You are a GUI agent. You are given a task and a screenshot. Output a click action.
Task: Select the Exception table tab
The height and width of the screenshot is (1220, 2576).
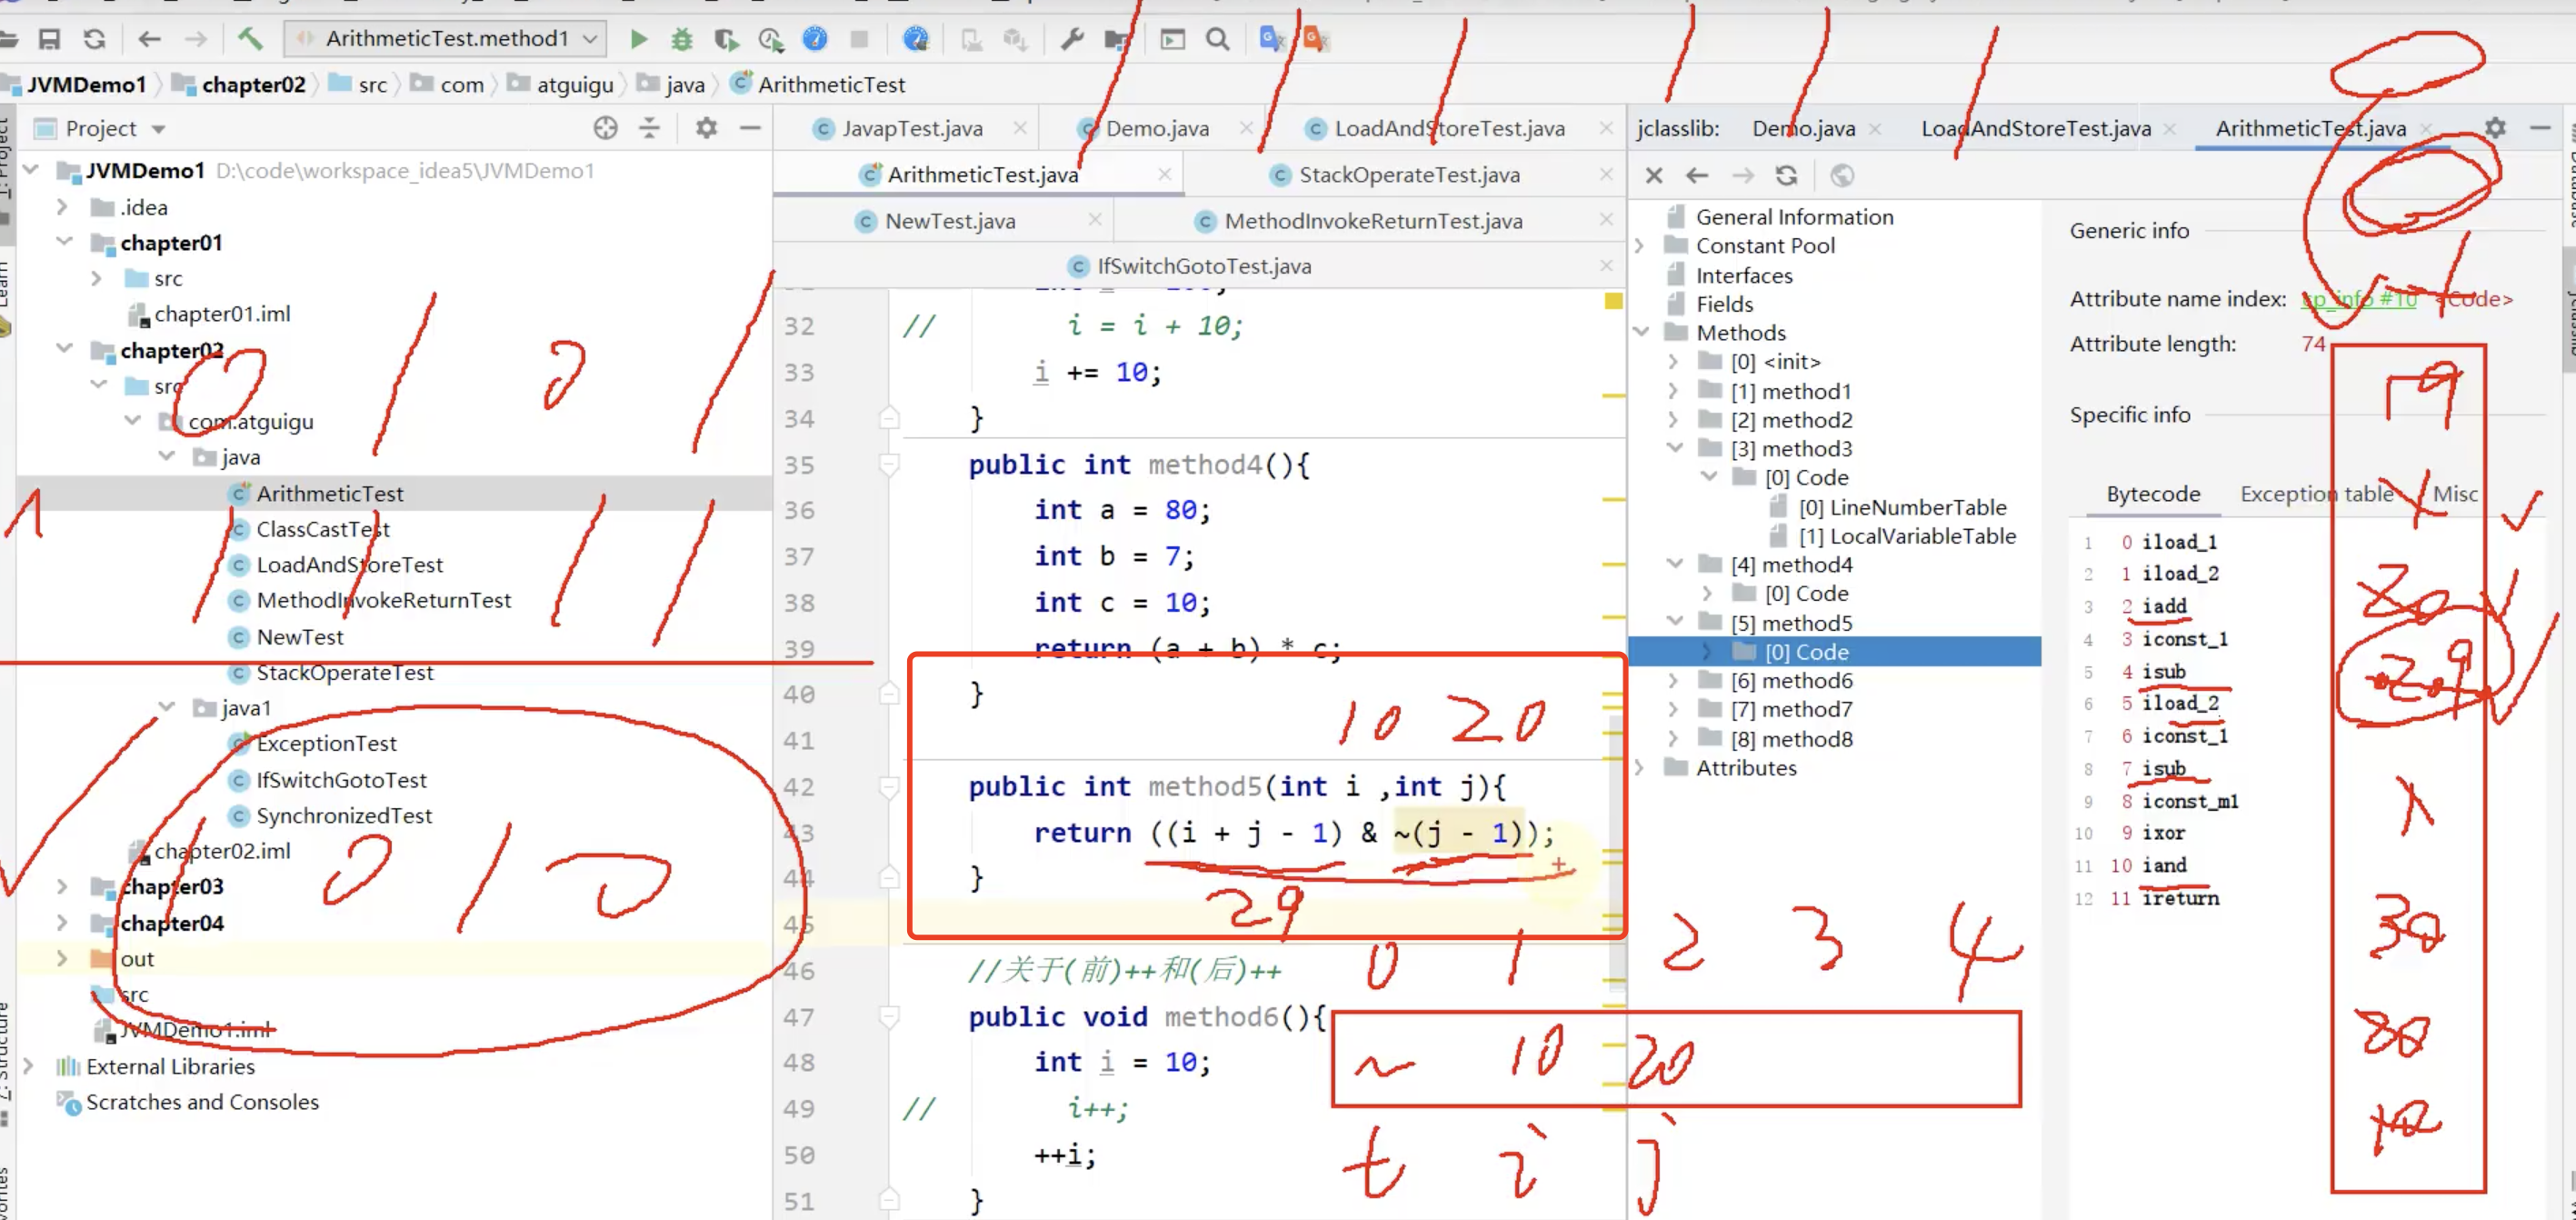[2316, 494]
